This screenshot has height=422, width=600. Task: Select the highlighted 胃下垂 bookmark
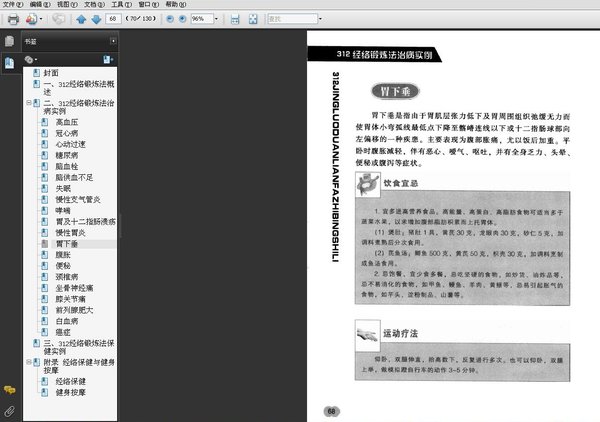click(67, 244)
